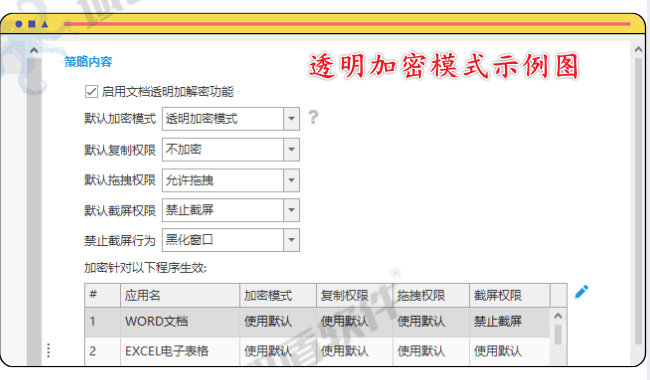The height and width of the screenshot is (380, 650).
Task: Click the right window scroll-up arrow
Action: point(638,49)
